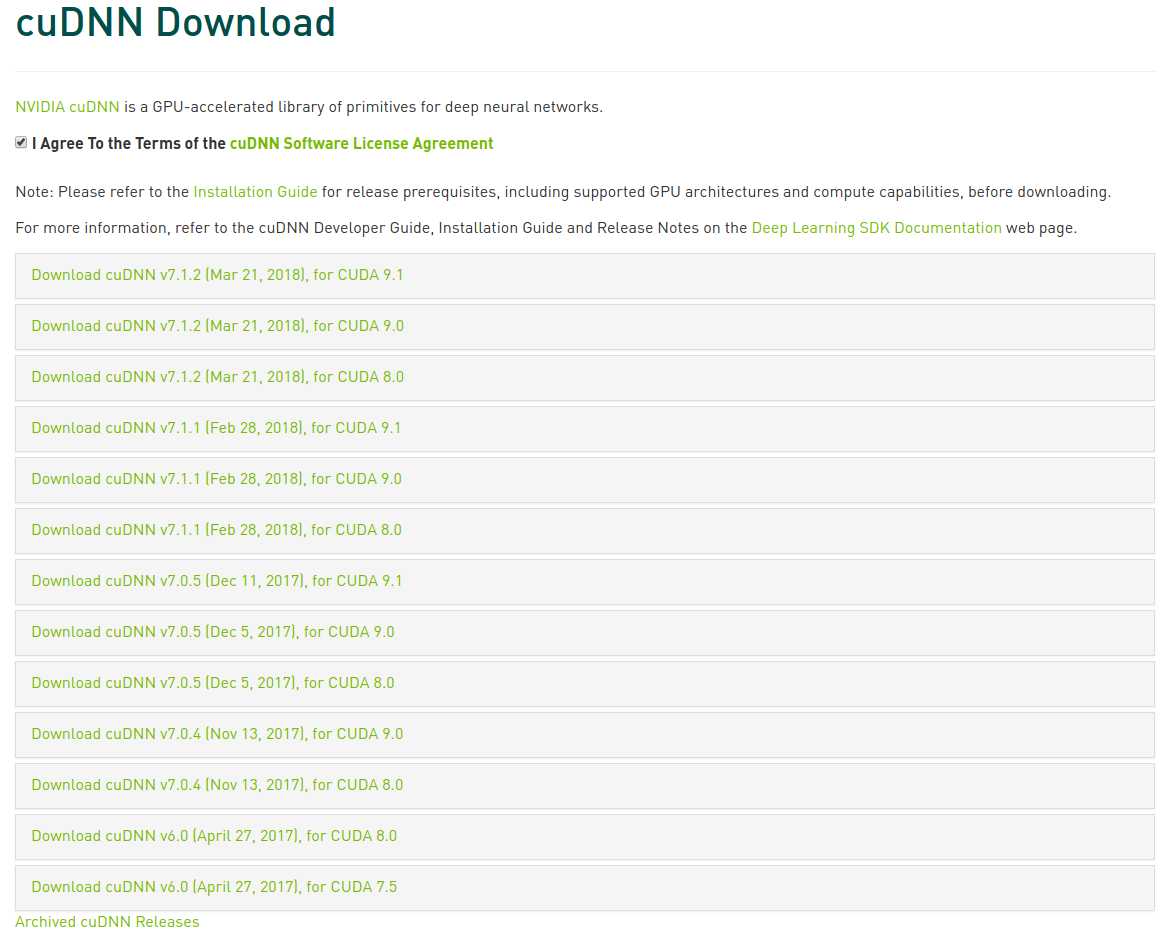Click the cuDNN Download page heading
This screenshot has width=1167, height=936.
[176, 22]
